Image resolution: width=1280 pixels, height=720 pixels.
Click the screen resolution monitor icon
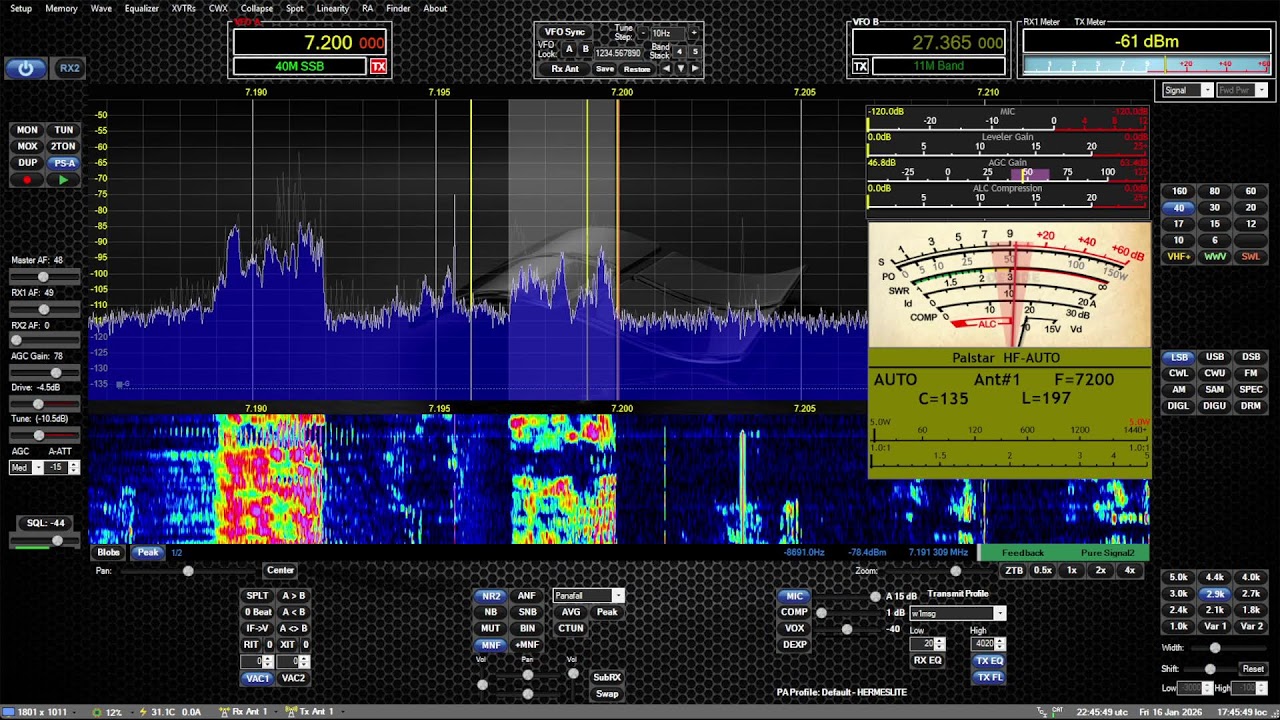pos(8,712)
